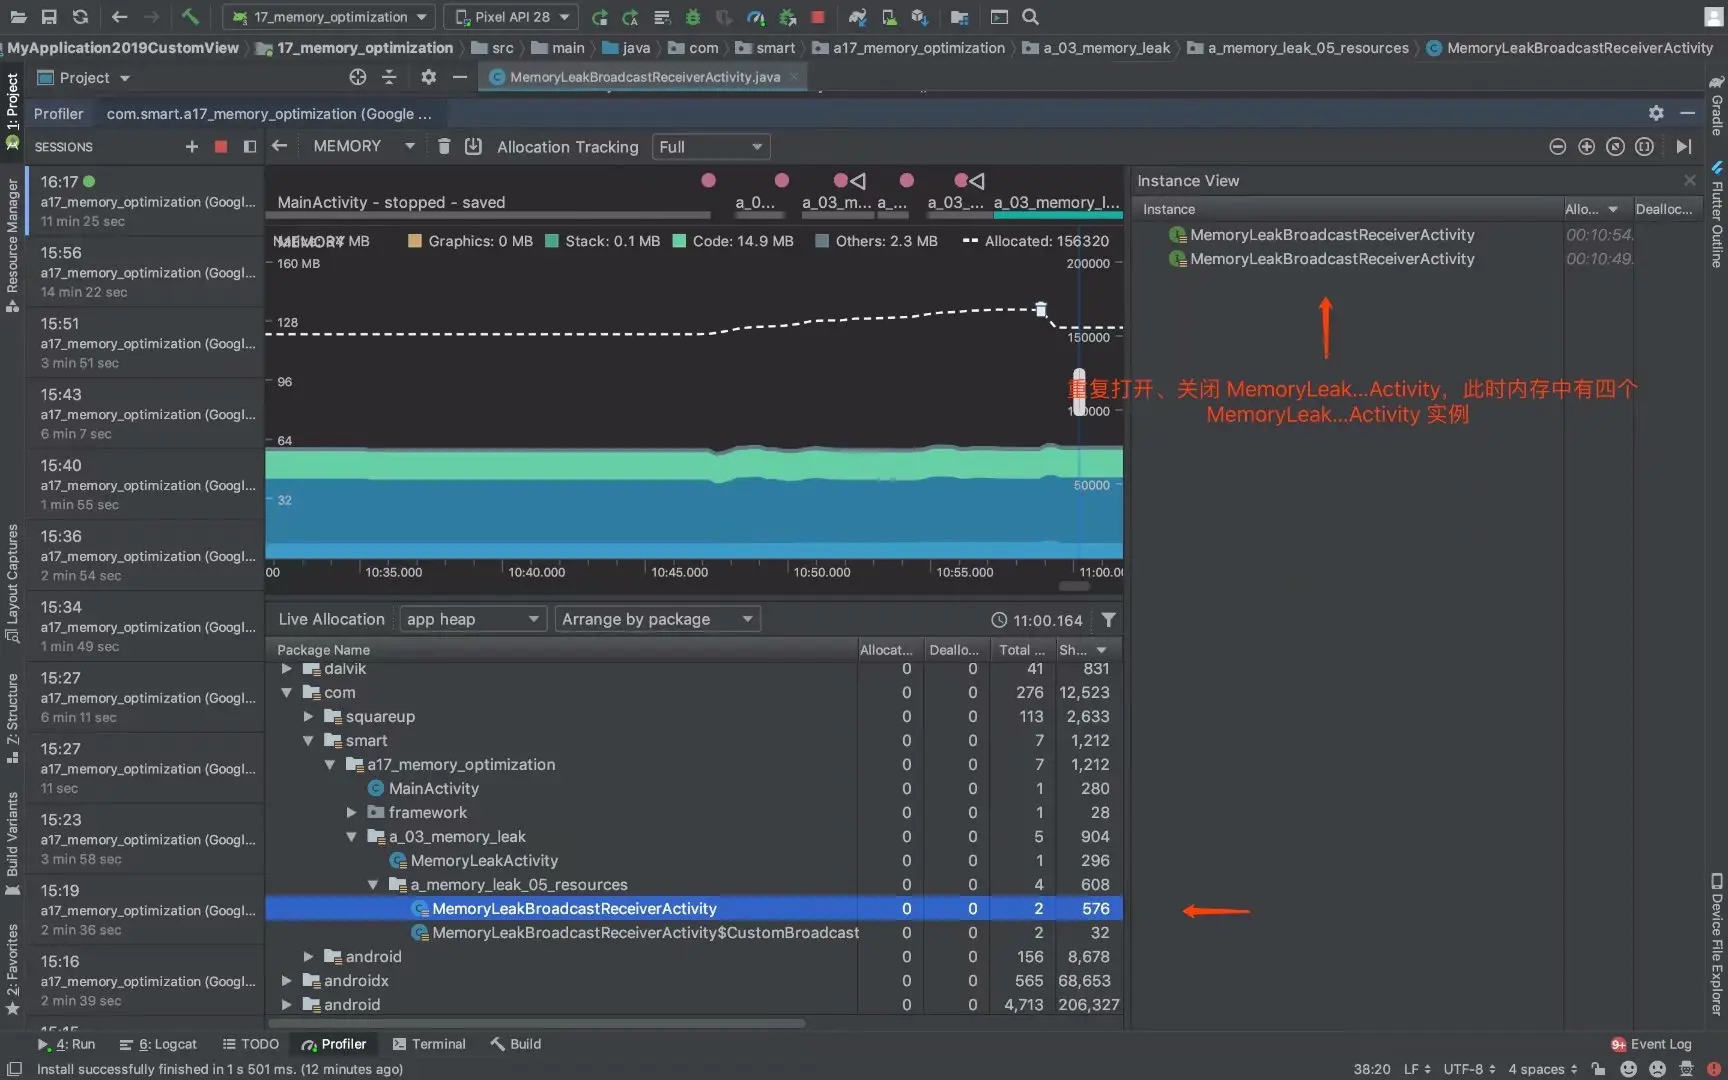Select the 15:56 profiling session
The height and width of the screenshot is (1080, 1728).
pos(146,272)
